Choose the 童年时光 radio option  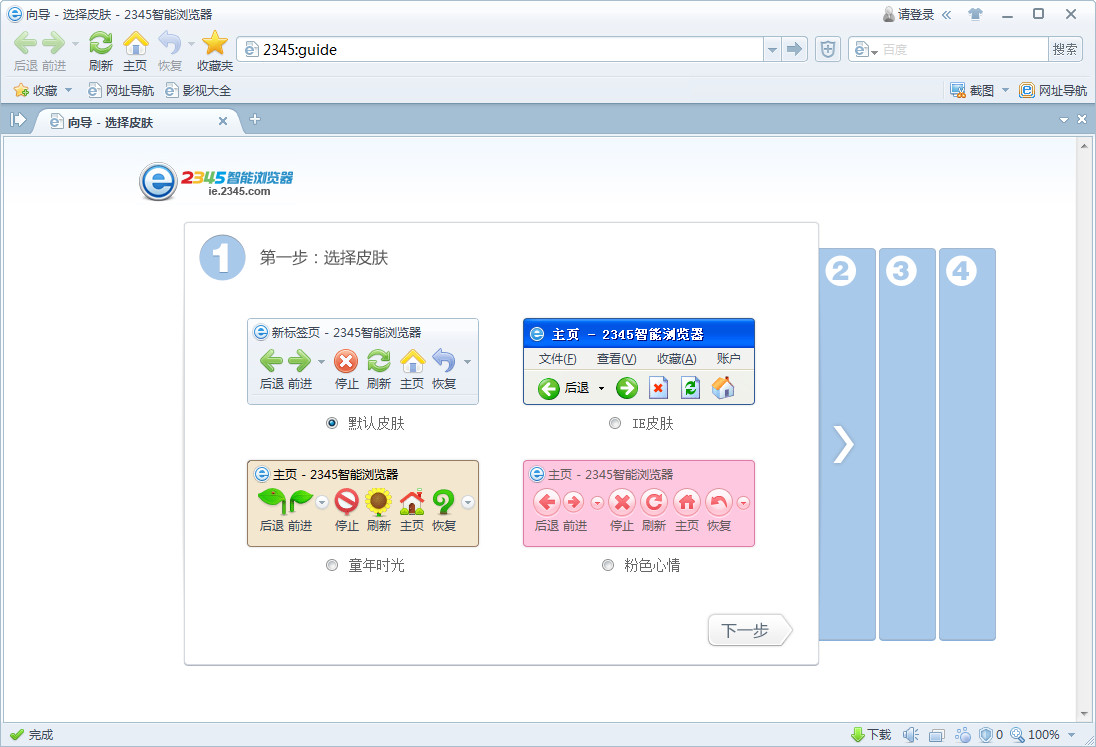coord(332,565)
